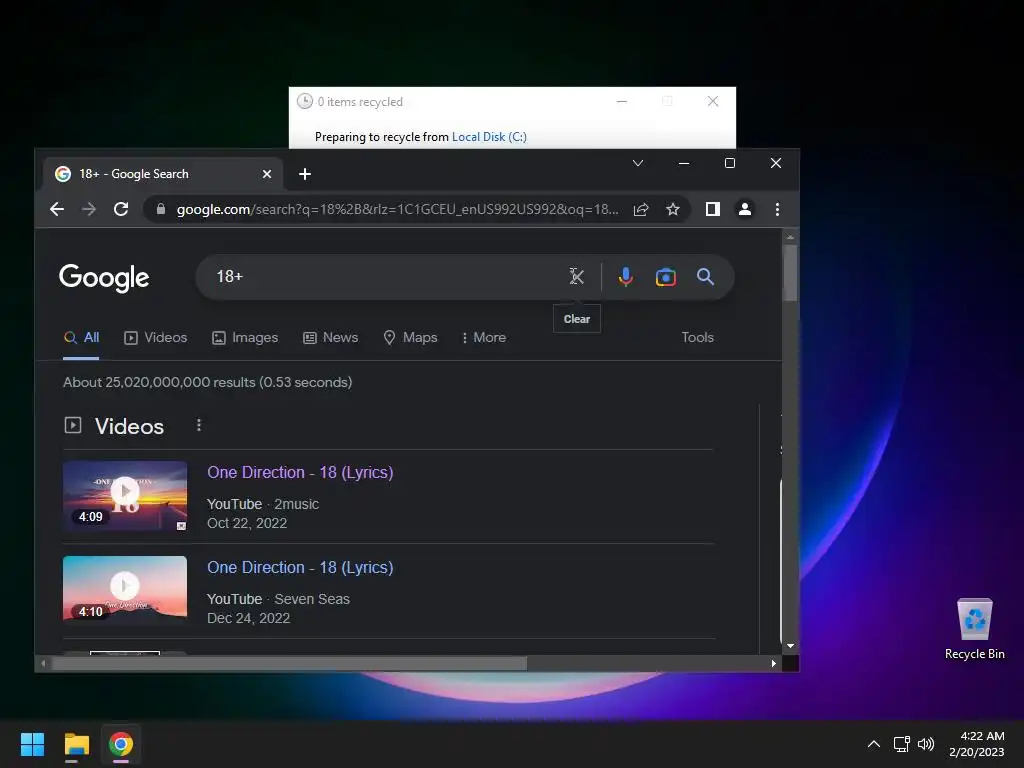1024x768 pixels.
Task: Click the Chrome back arrow
Action: click(57, 209)
